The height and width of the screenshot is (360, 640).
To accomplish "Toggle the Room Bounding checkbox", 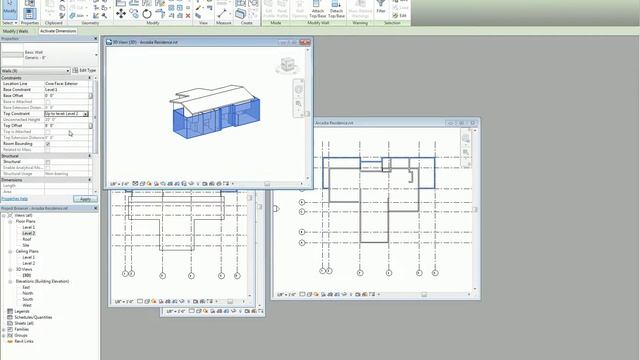I will pyautogui.click(x=48, y=144).
